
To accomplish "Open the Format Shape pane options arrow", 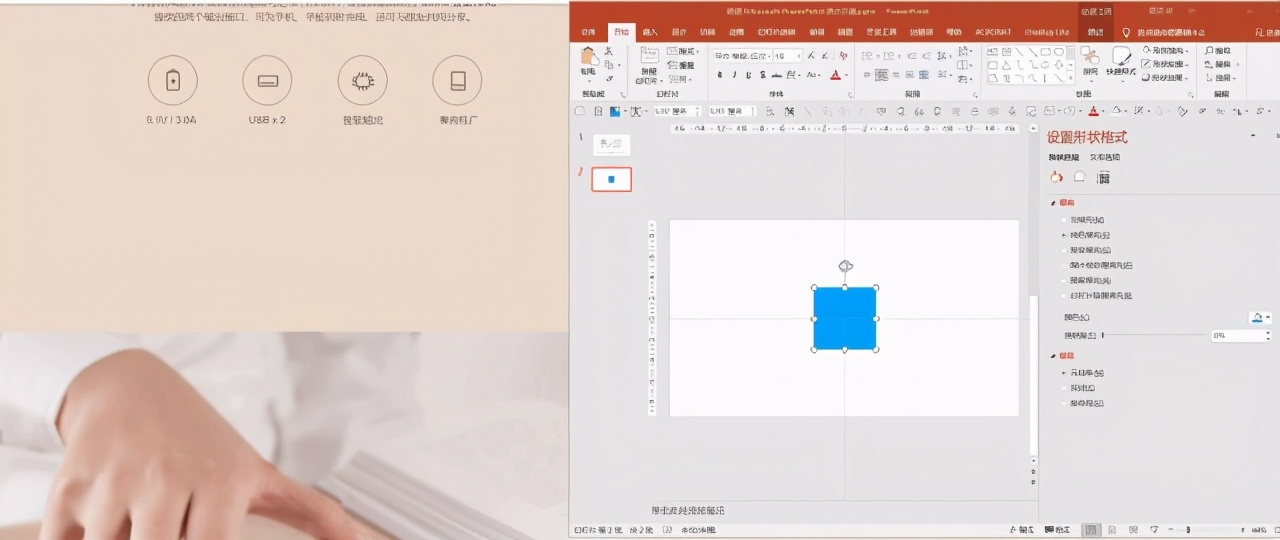I will pos(1253,136).
